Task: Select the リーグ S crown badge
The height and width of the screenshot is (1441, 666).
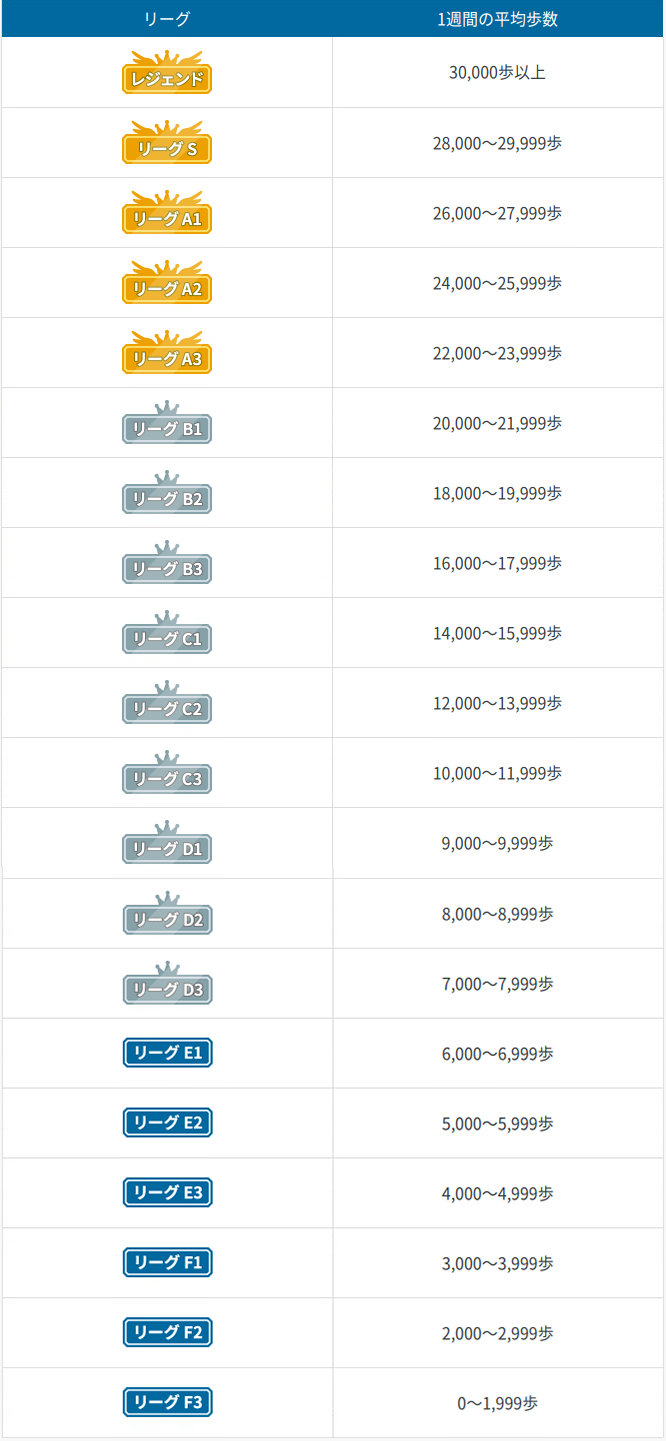Action: 167,143
